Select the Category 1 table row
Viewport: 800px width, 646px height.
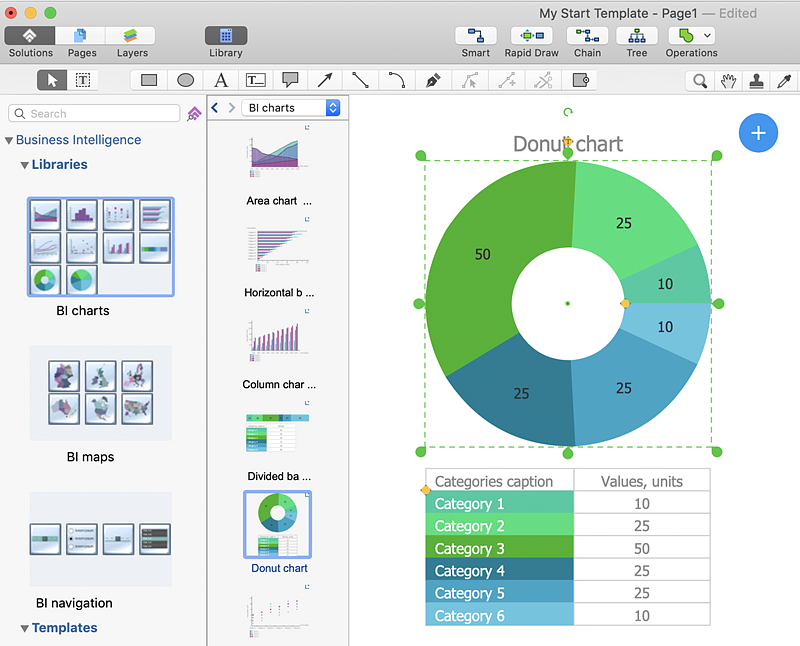pos(567,503)
